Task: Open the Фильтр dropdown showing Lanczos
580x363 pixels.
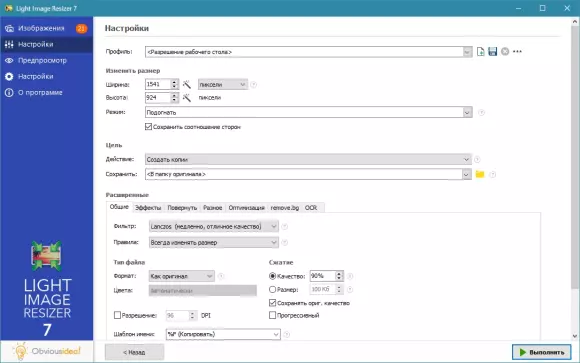Action: point(214,226)
